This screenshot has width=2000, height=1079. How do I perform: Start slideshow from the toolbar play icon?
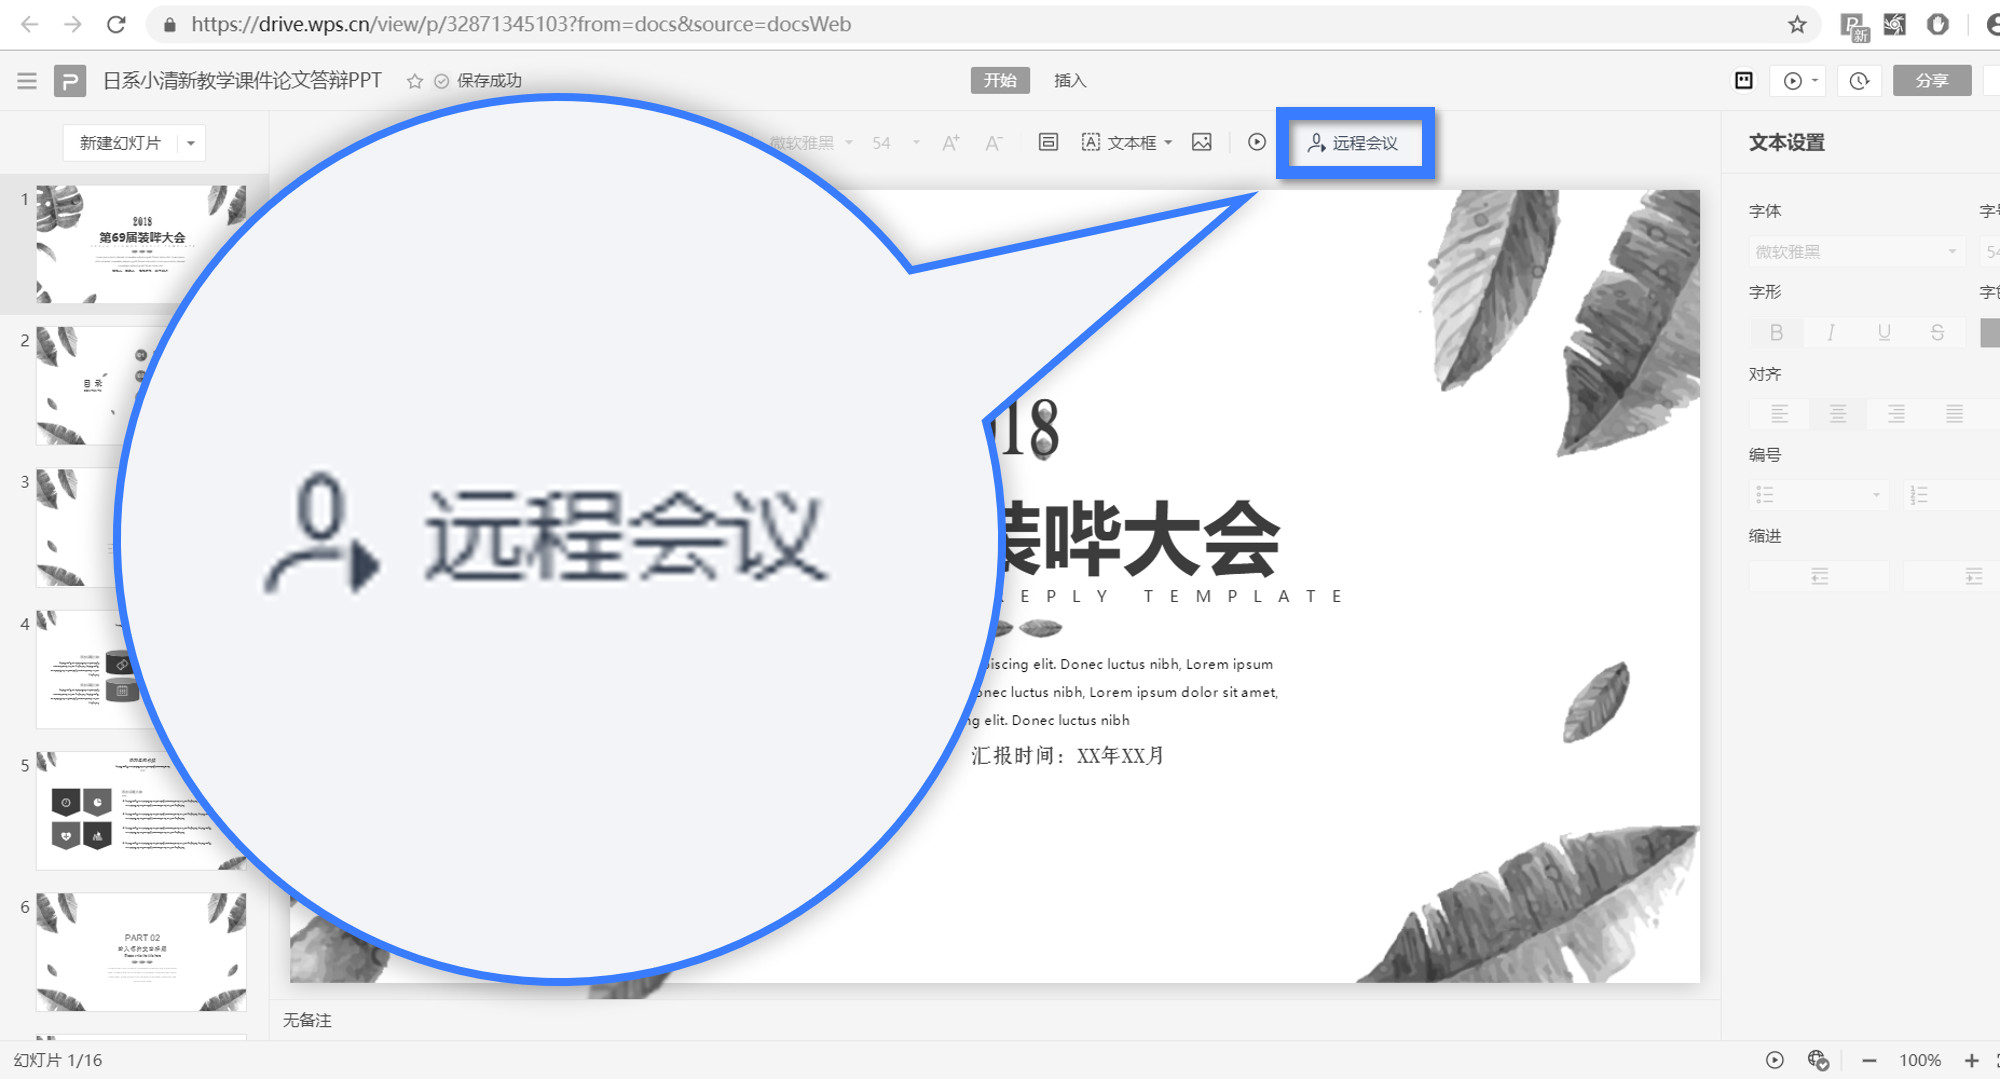point(1256,142)
